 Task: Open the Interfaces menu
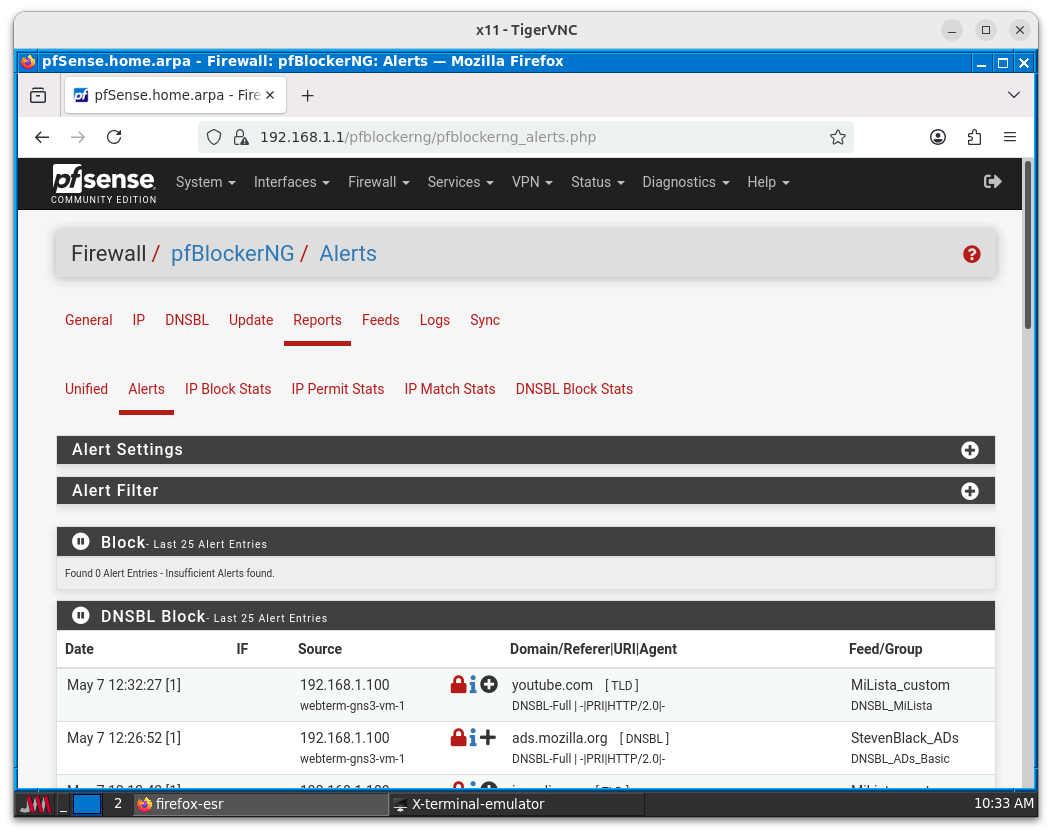pos(292,183)
